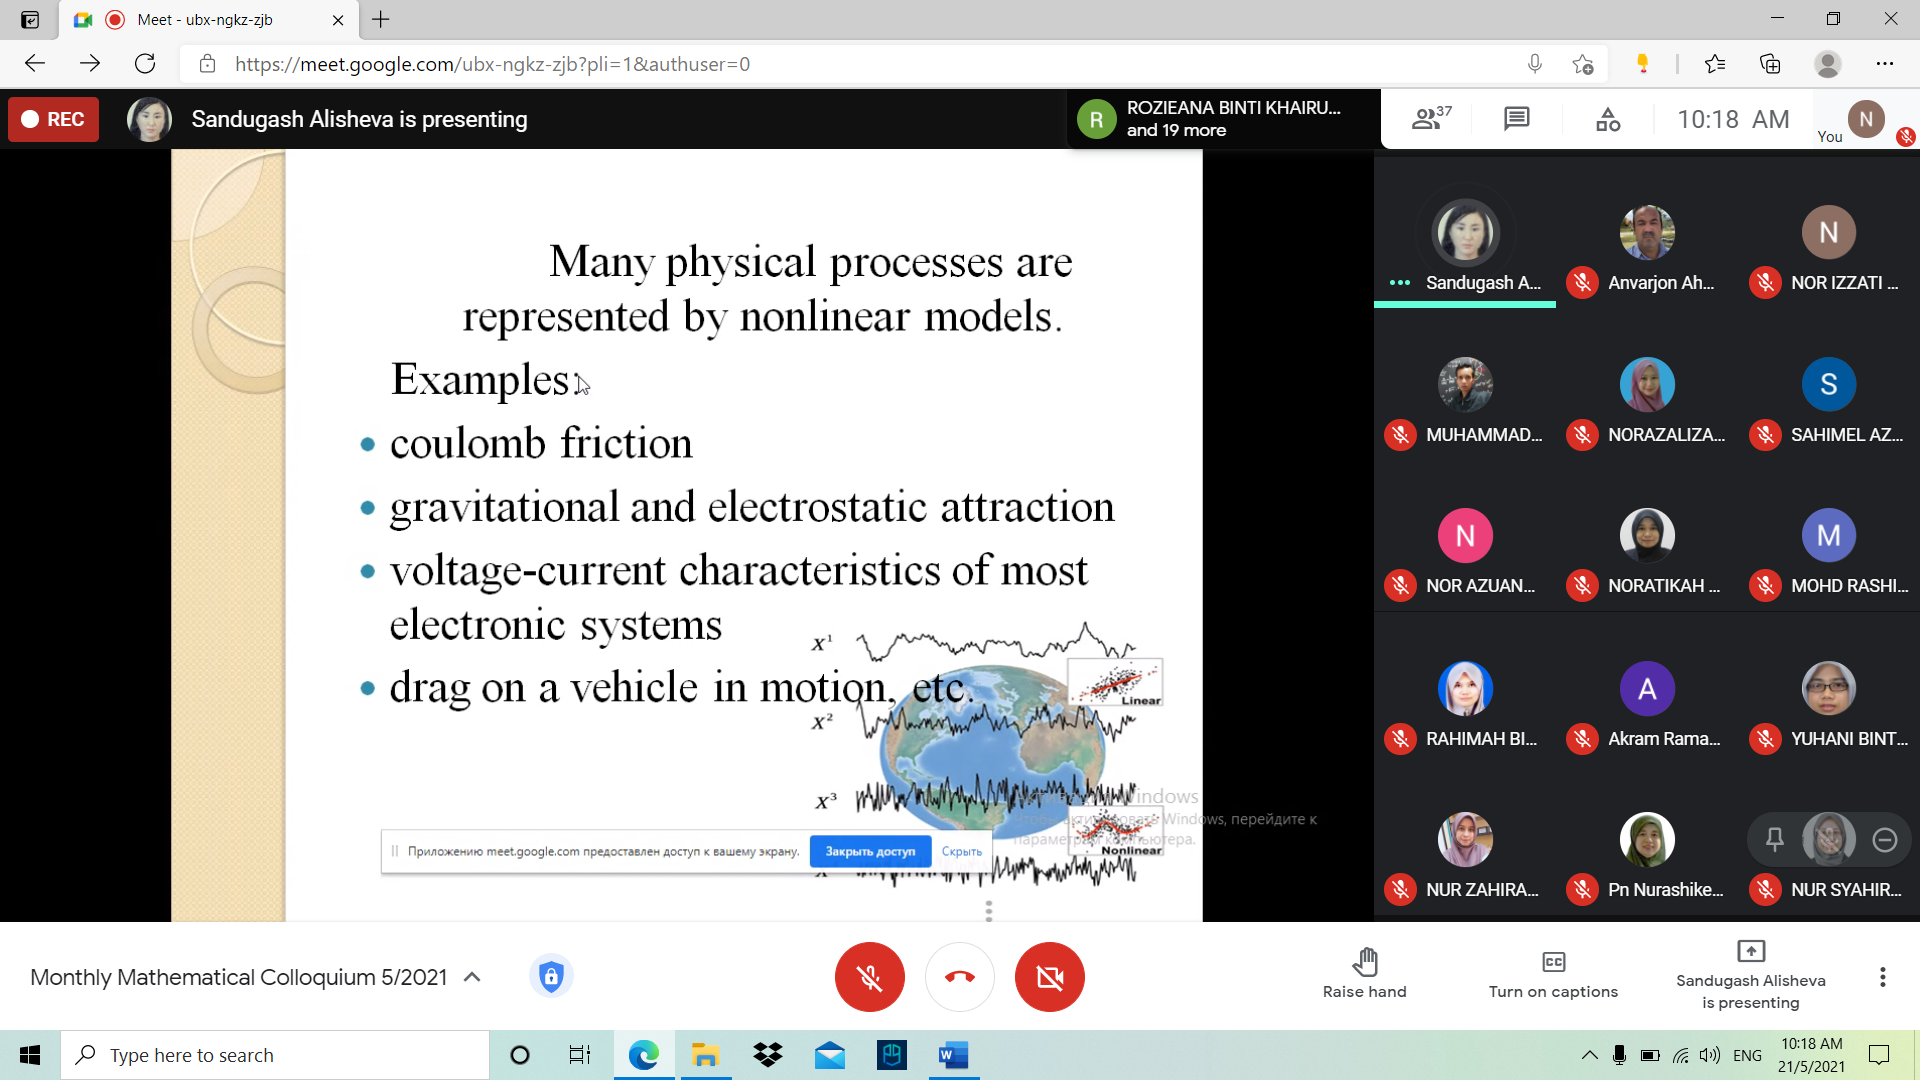The height and width of the screenshot is (1080, 1920).
Task: Open Cortana circle icon on taskbar
Action: click(519, 1055)
